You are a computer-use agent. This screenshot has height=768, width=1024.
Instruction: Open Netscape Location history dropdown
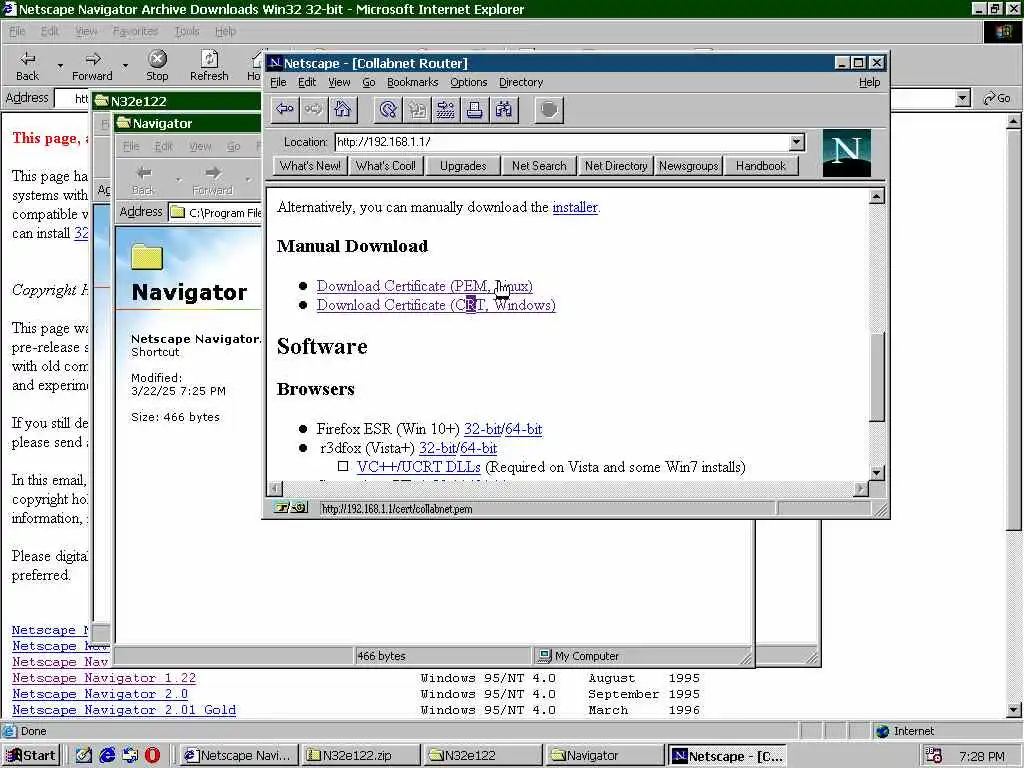pos(796,142)
